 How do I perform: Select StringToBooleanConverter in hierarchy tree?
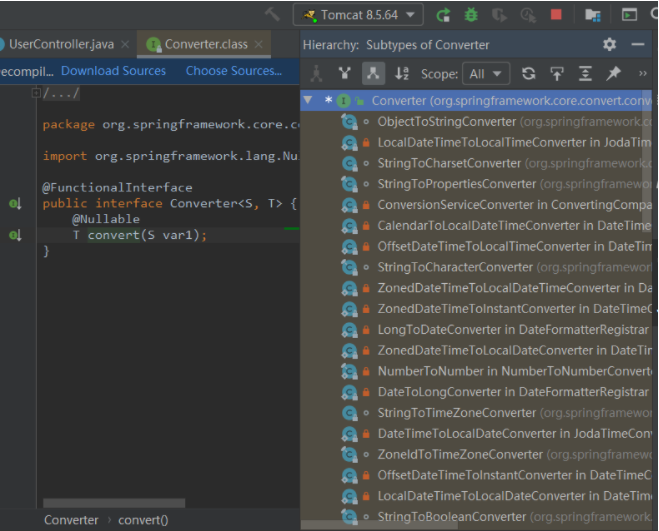451,517
